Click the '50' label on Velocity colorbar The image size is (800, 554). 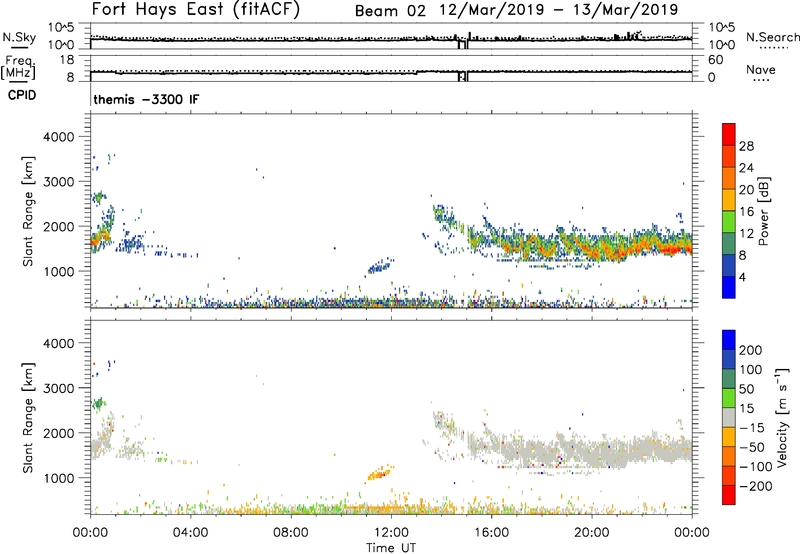click(746, 389)
